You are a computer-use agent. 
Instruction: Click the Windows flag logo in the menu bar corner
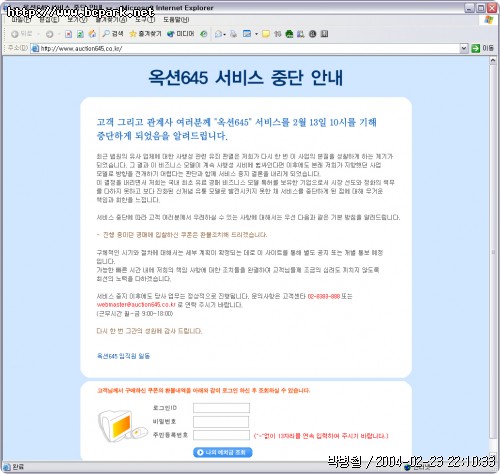click(x=489, y=20)
